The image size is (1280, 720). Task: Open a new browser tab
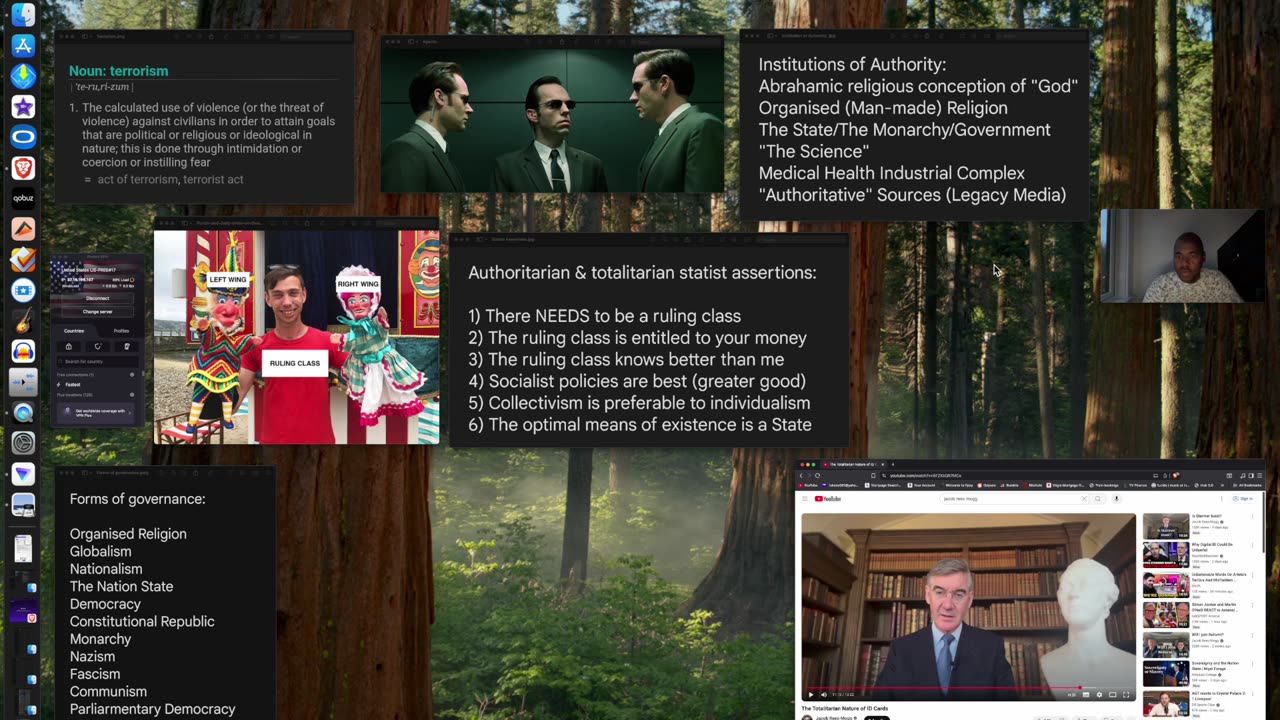click(893, 464)
